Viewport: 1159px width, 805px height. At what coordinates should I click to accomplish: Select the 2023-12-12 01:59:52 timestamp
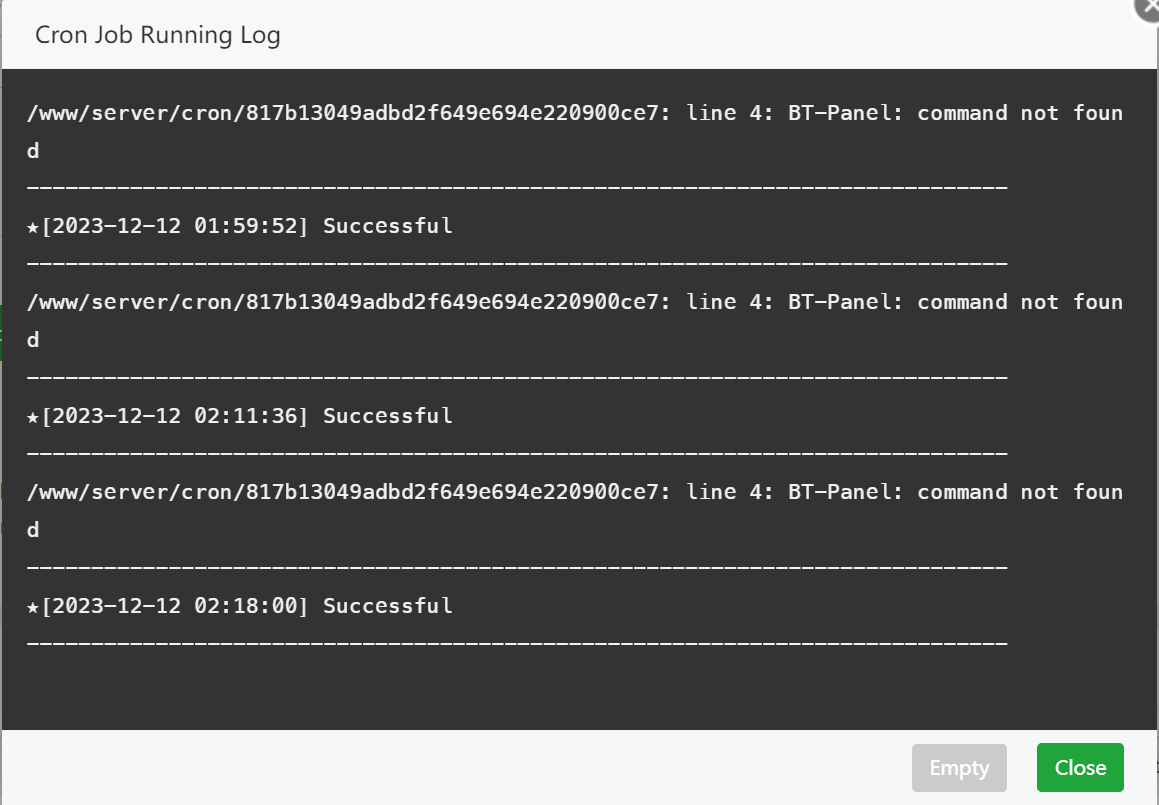click(x=175, y=226)
